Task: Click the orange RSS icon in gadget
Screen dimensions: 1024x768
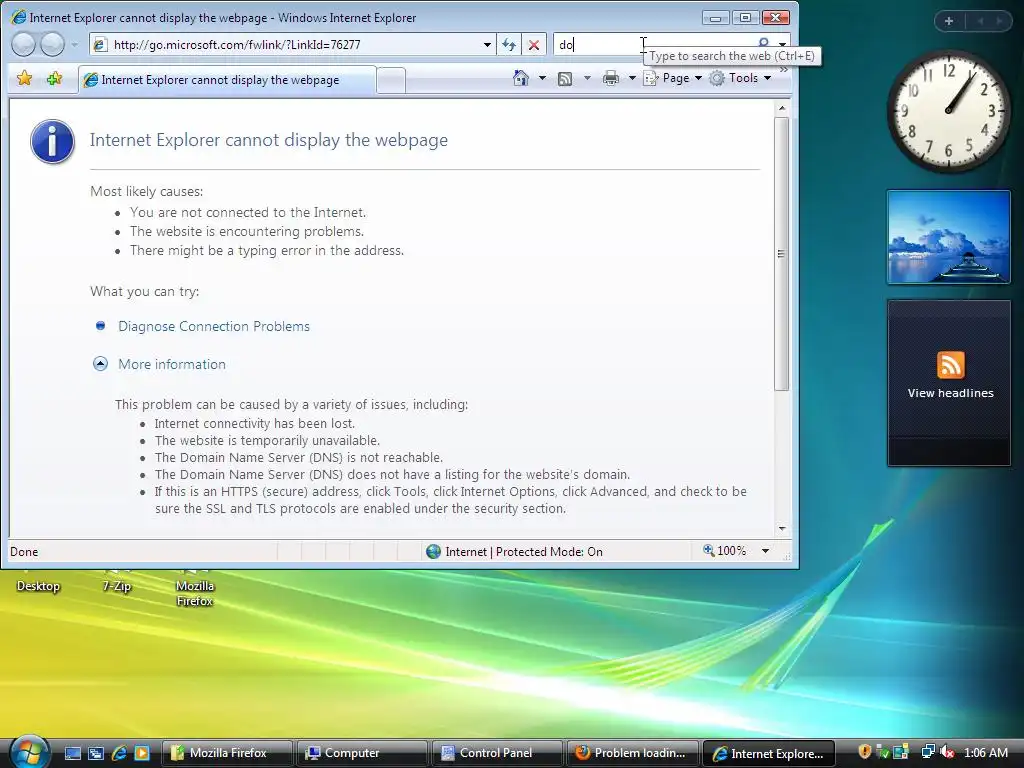Action: click(950, 364)
